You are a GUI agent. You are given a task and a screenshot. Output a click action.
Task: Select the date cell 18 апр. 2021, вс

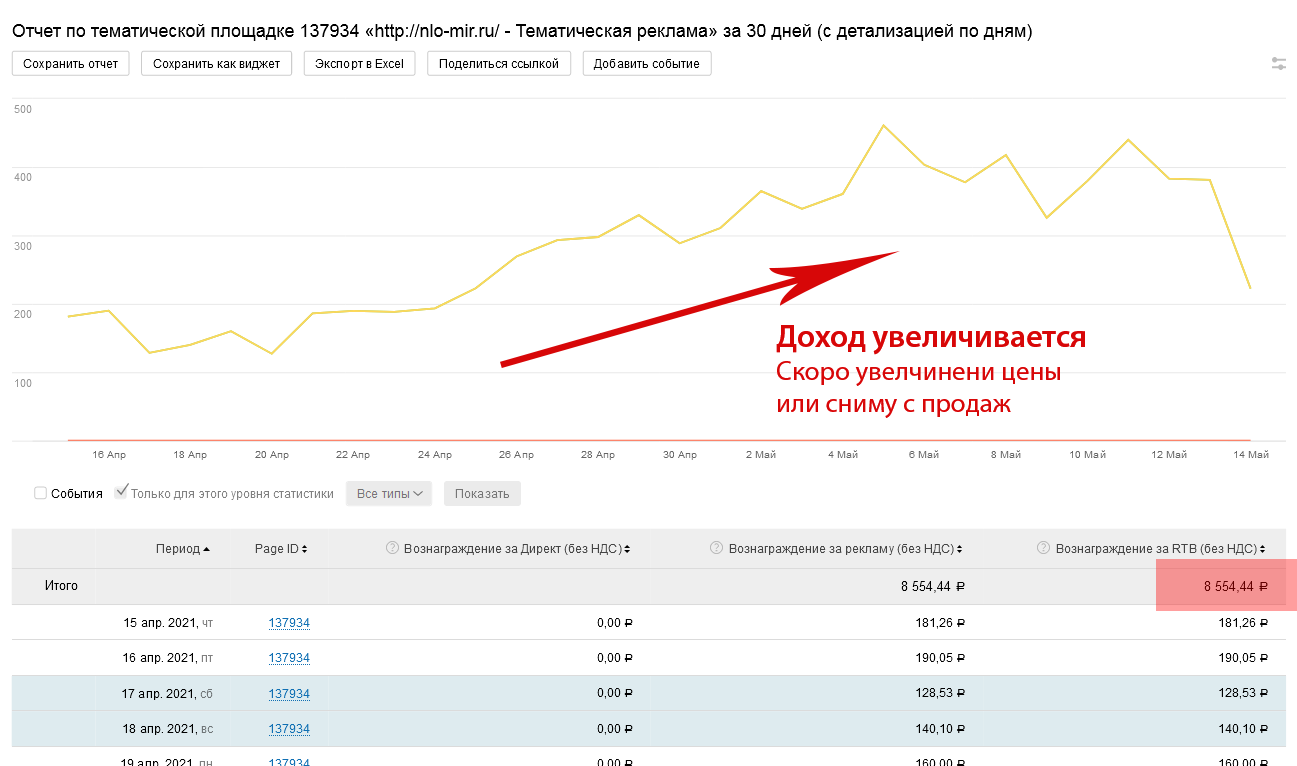click(x=168, y=729)
